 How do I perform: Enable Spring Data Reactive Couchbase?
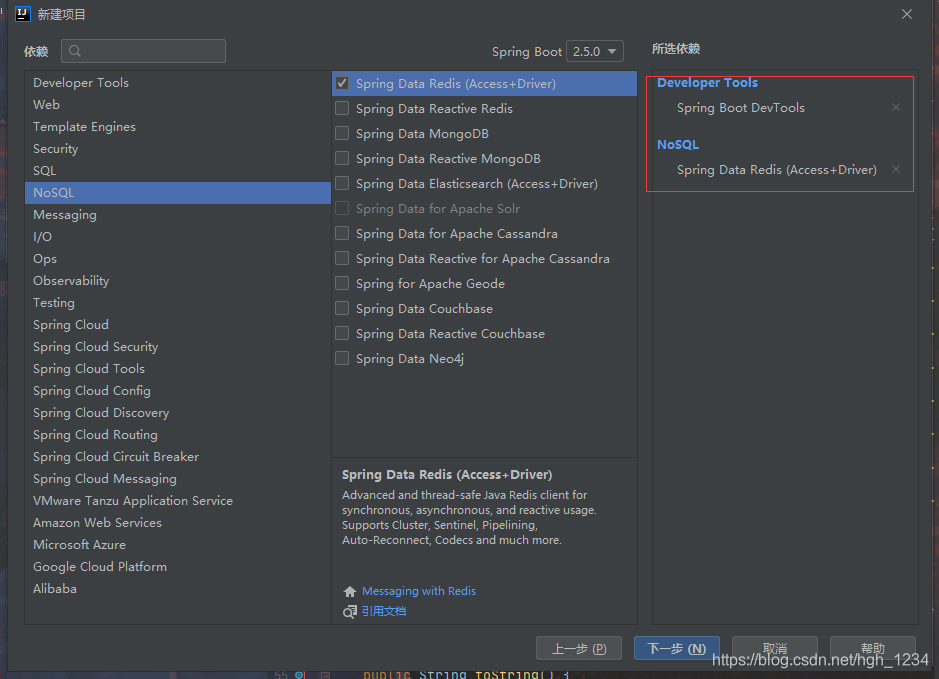tap(342, 334)
